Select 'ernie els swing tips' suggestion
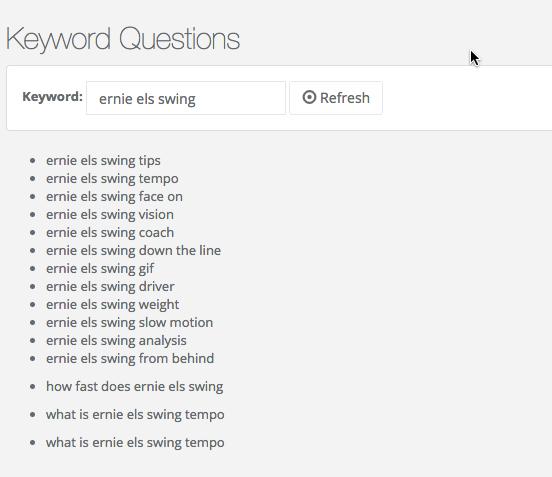The image size is (552, 477). pos(103,161)
